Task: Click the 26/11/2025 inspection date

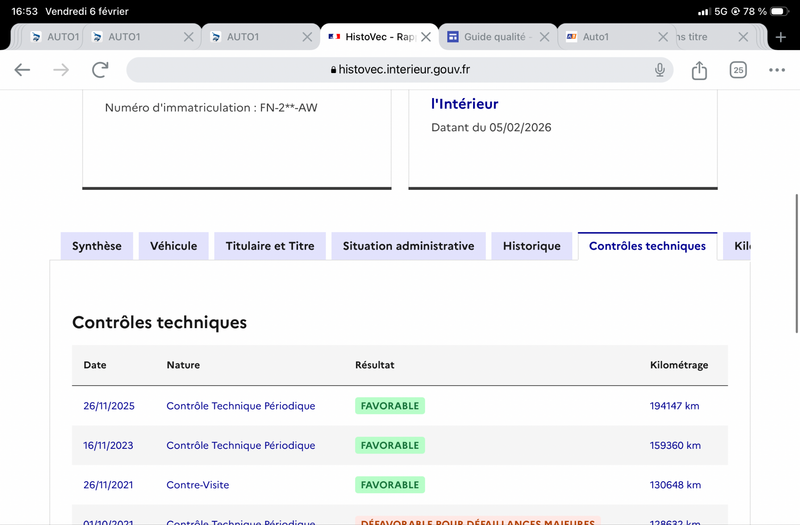Action: 109,406
